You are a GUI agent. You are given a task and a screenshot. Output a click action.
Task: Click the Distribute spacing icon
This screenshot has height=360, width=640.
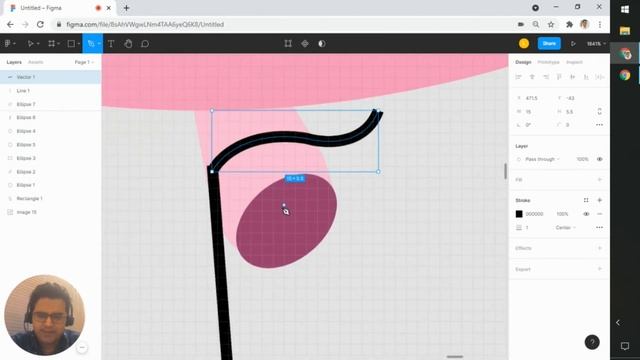(x=599, y=77)
